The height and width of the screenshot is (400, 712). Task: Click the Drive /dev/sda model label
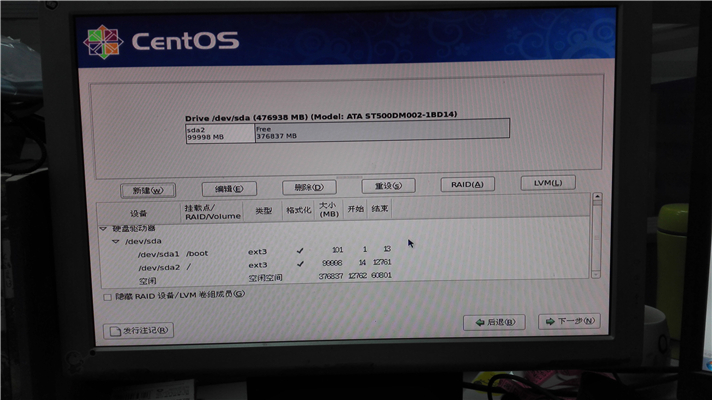pos(321,116)
